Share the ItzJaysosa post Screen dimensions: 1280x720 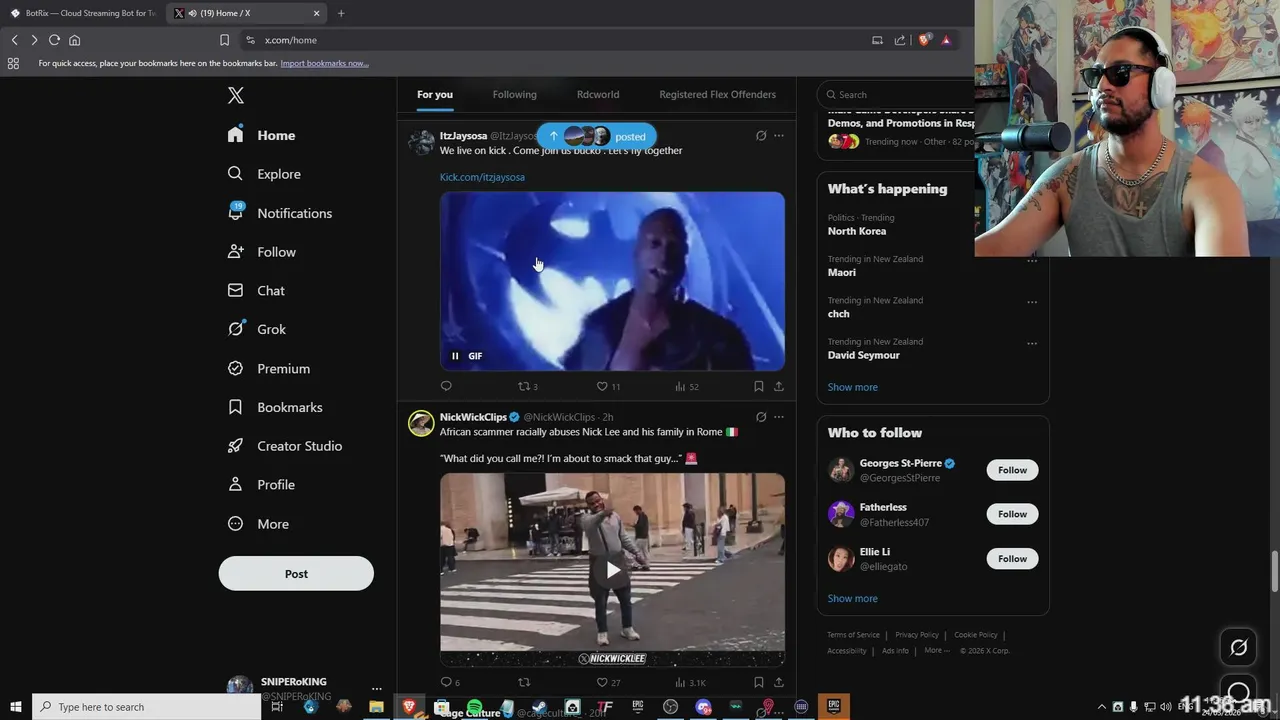point(779,386)
